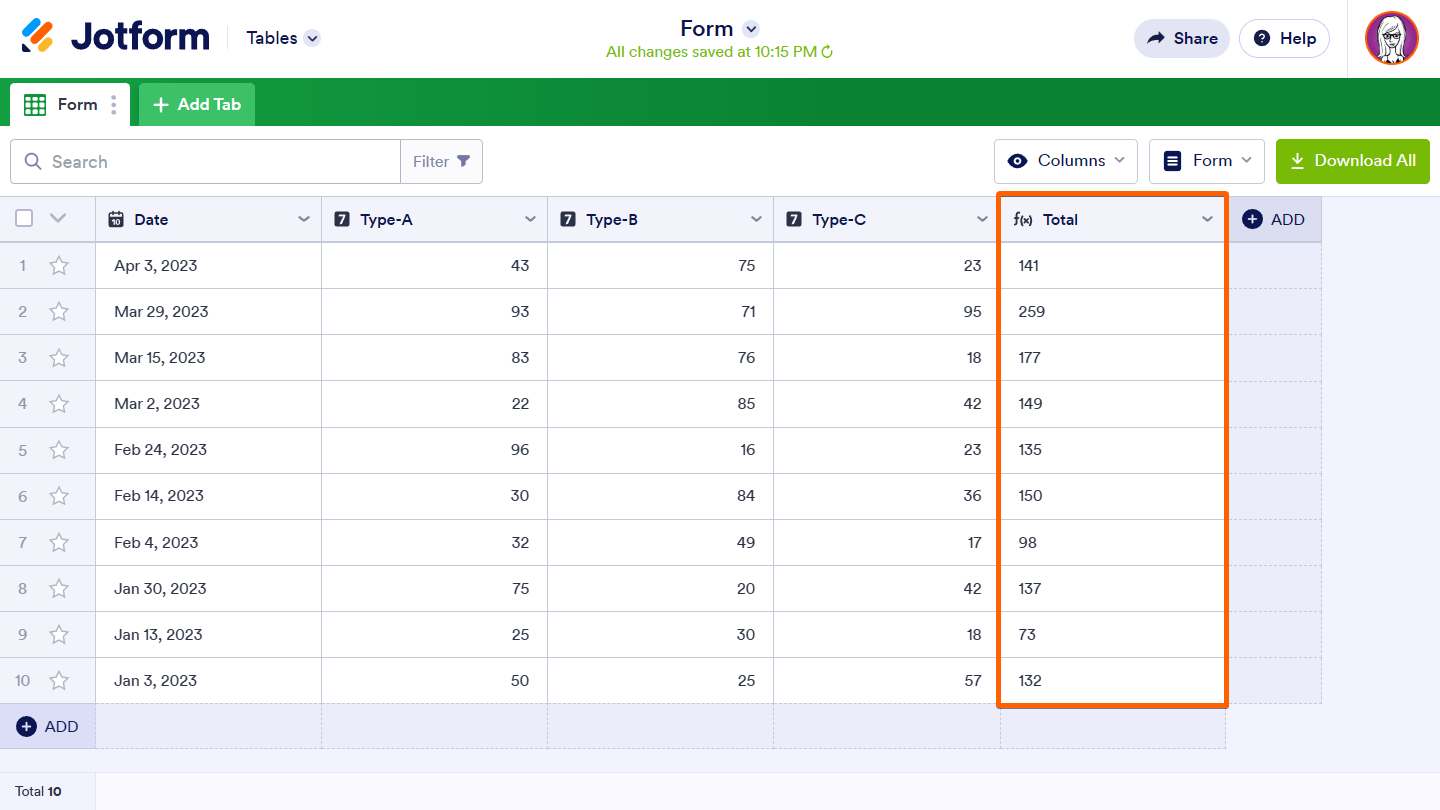Screen dimensions: 1440x810
Task: Click the plus icon to add column
Action: pyautogui.click(x=1252, y=220)
